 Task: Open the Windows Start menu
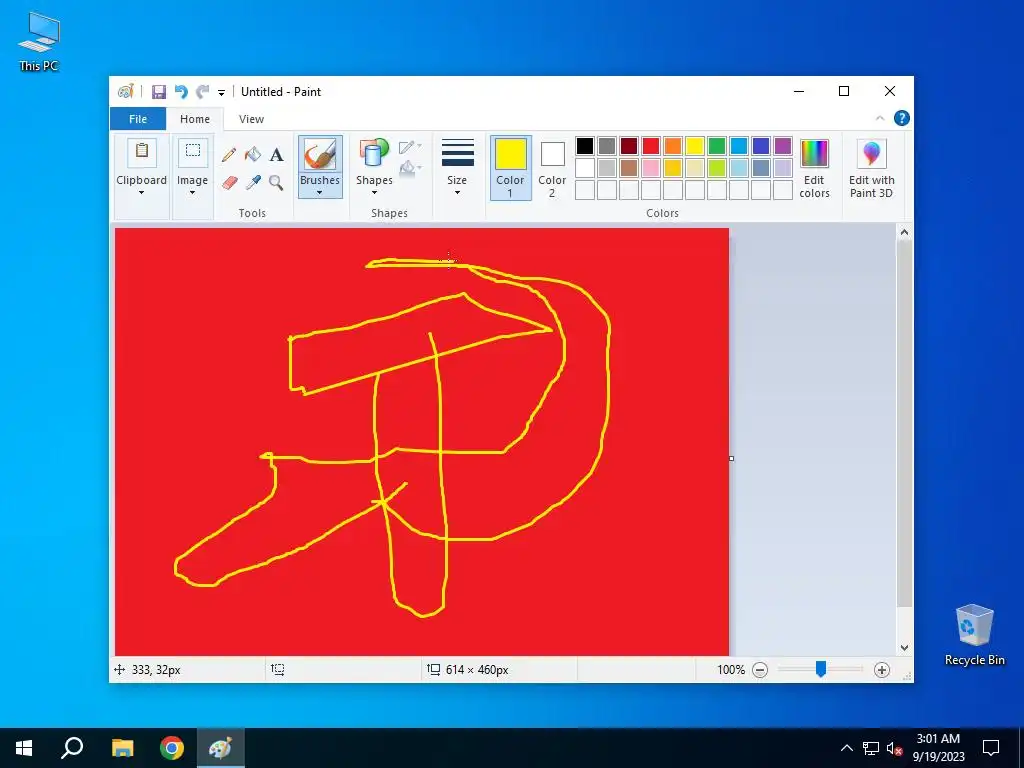point(24,748)
